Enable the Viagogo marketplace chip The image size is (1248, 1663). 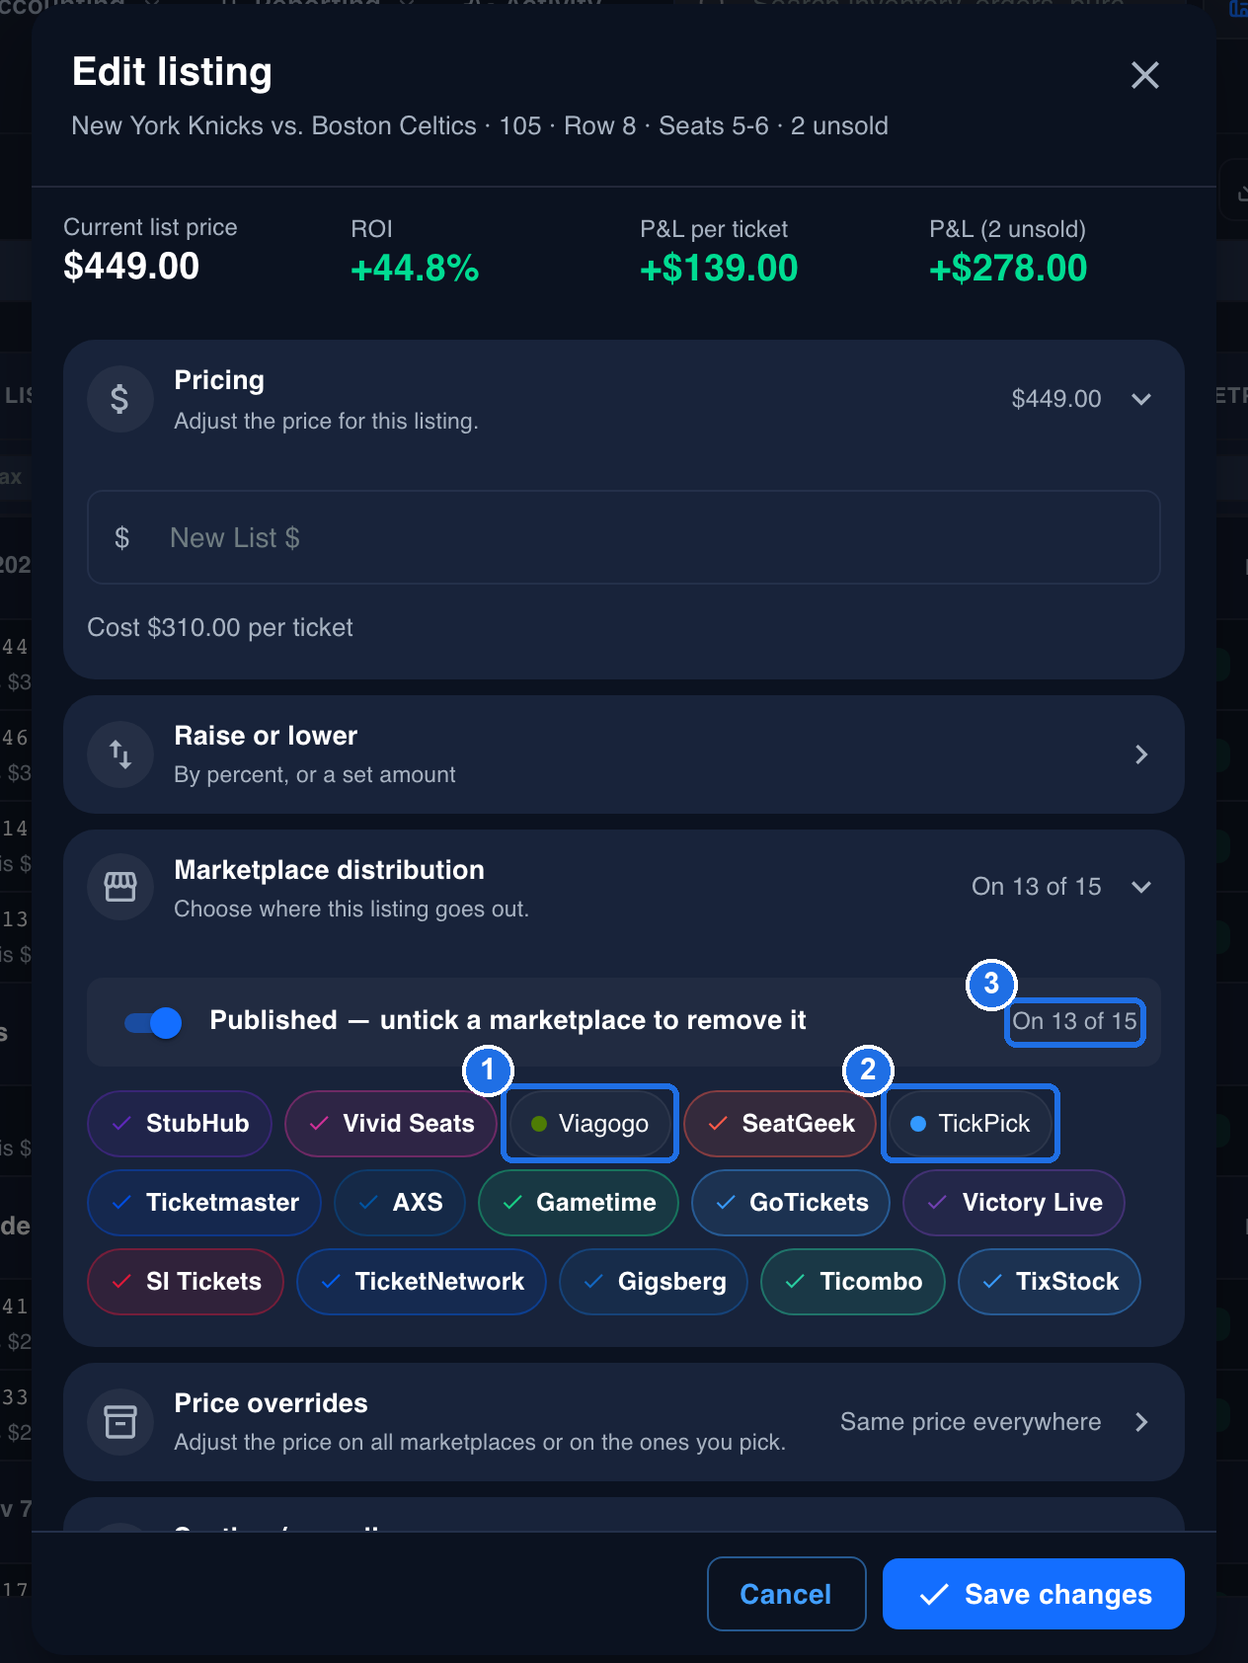pos(590,1123)
